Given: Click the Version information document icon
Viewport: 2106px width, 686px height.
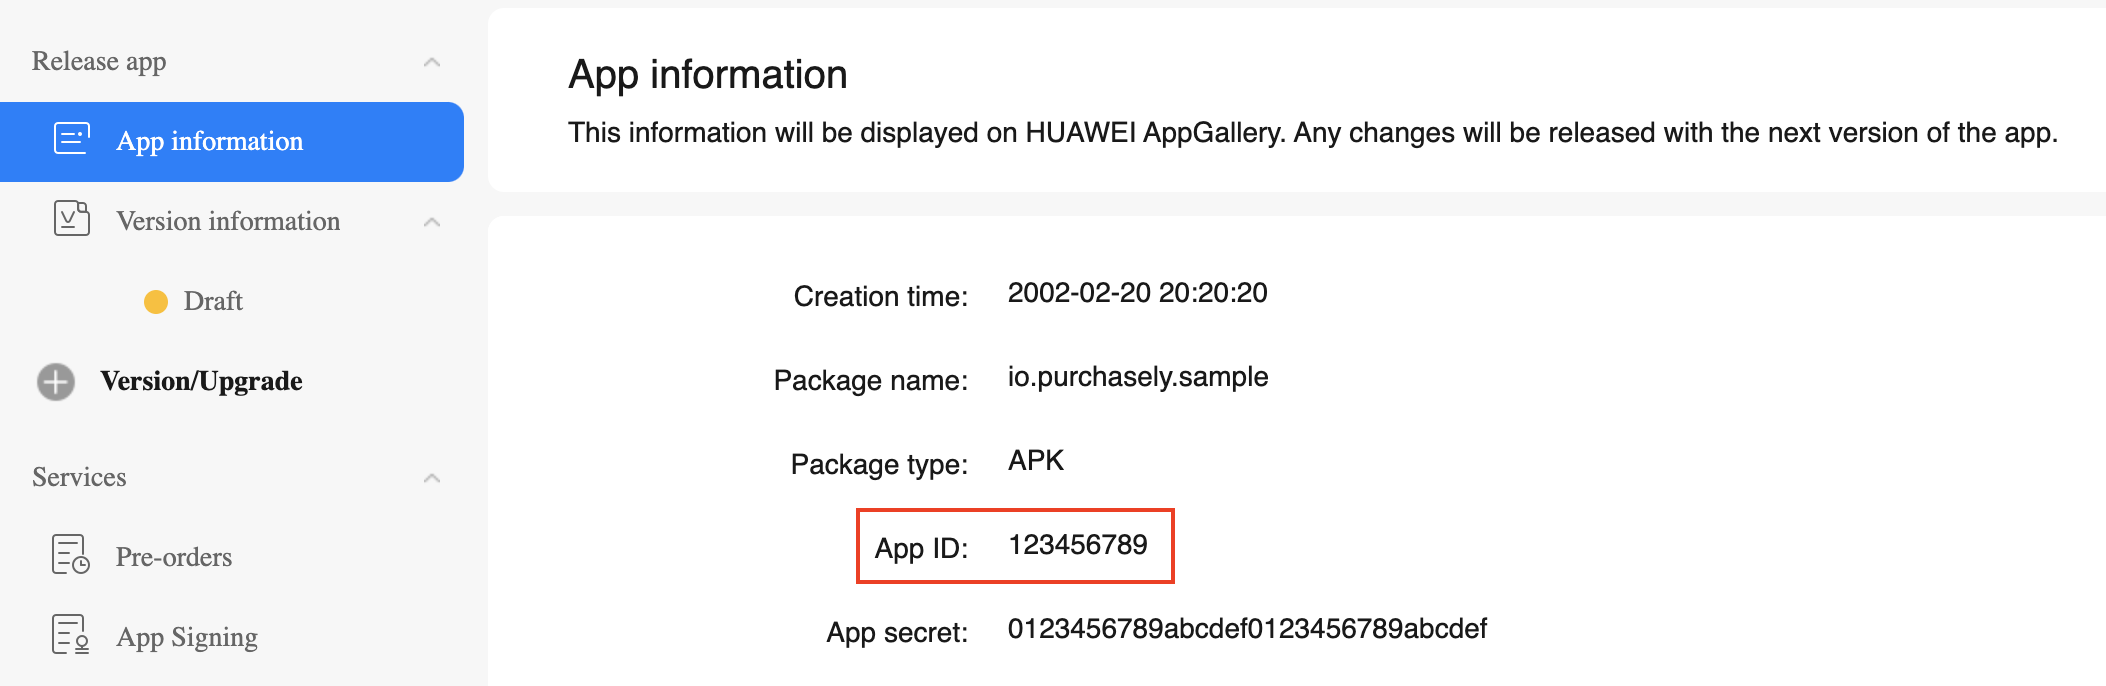Looking at the screenshot, I should coord(71,219).
